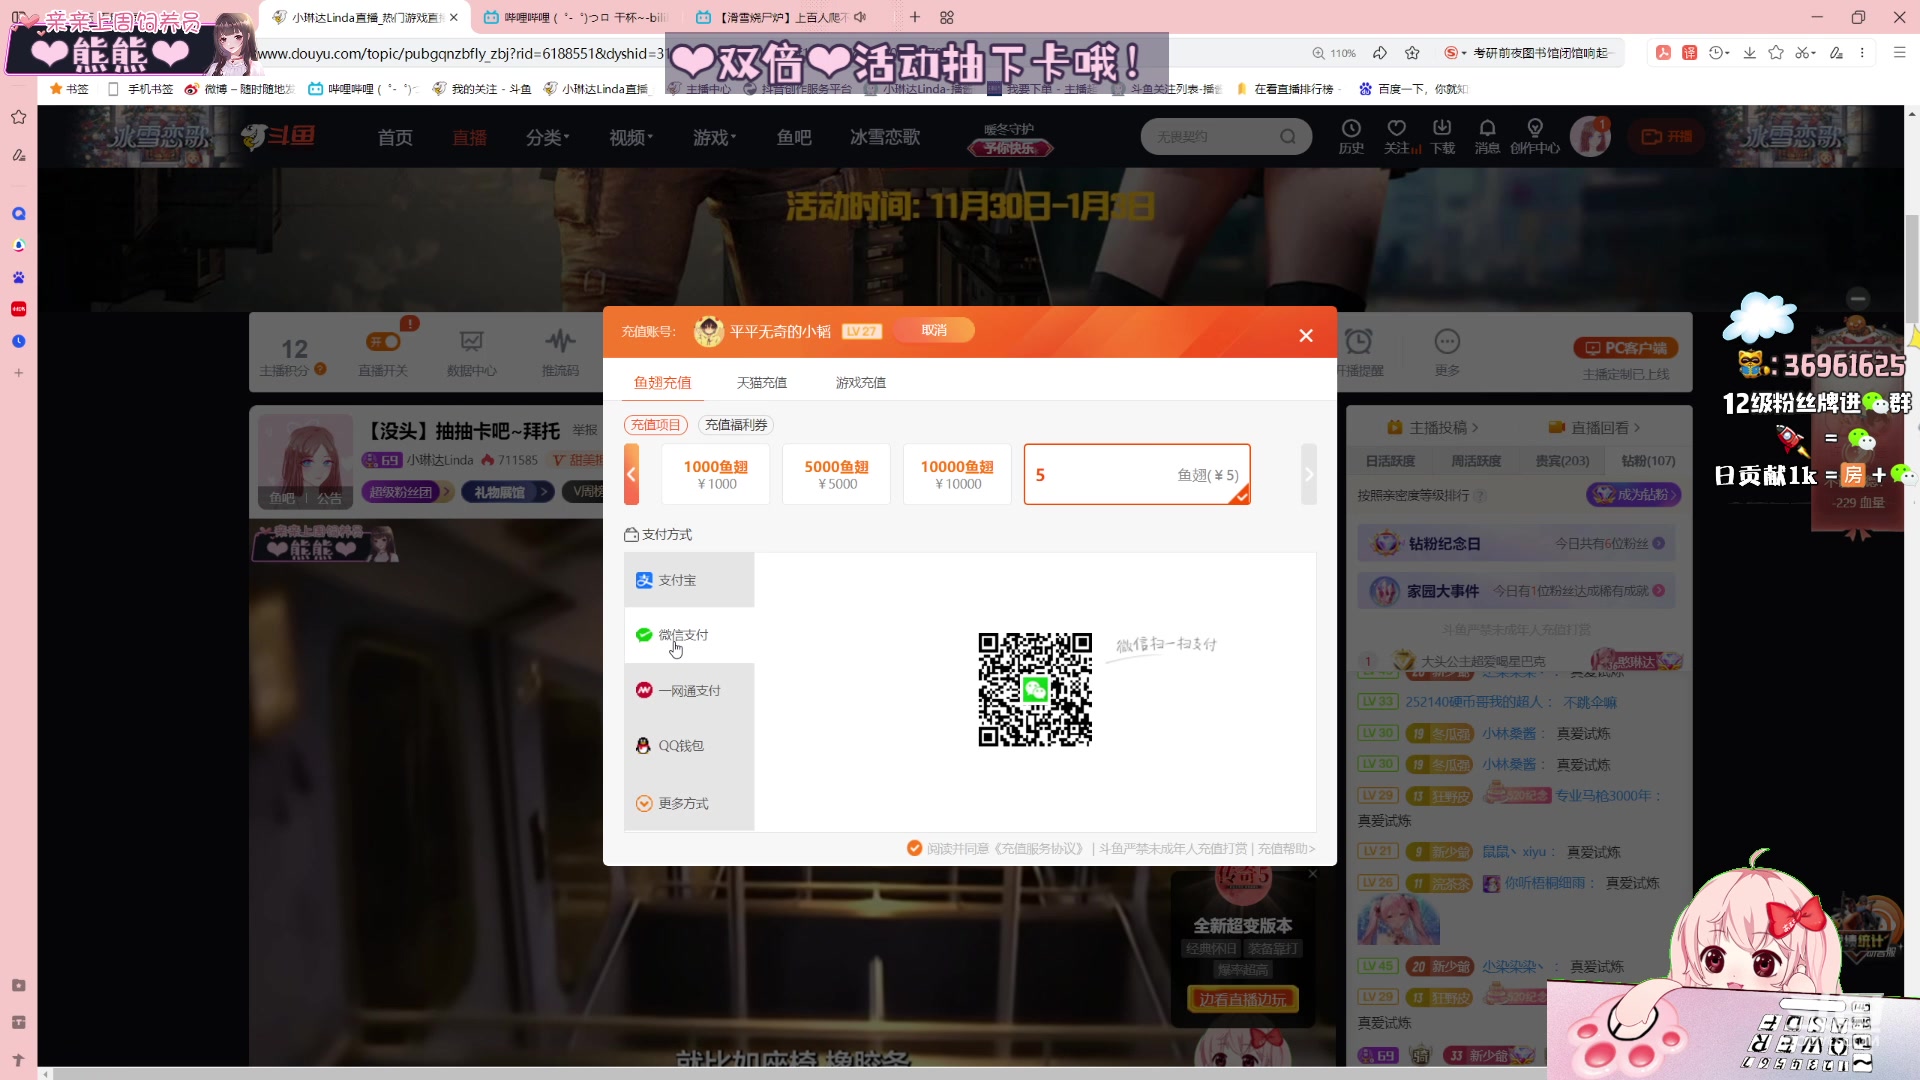Expand the scissors screenshot tool dropdown
1920x1080 pixels.
pos(1805,53)
